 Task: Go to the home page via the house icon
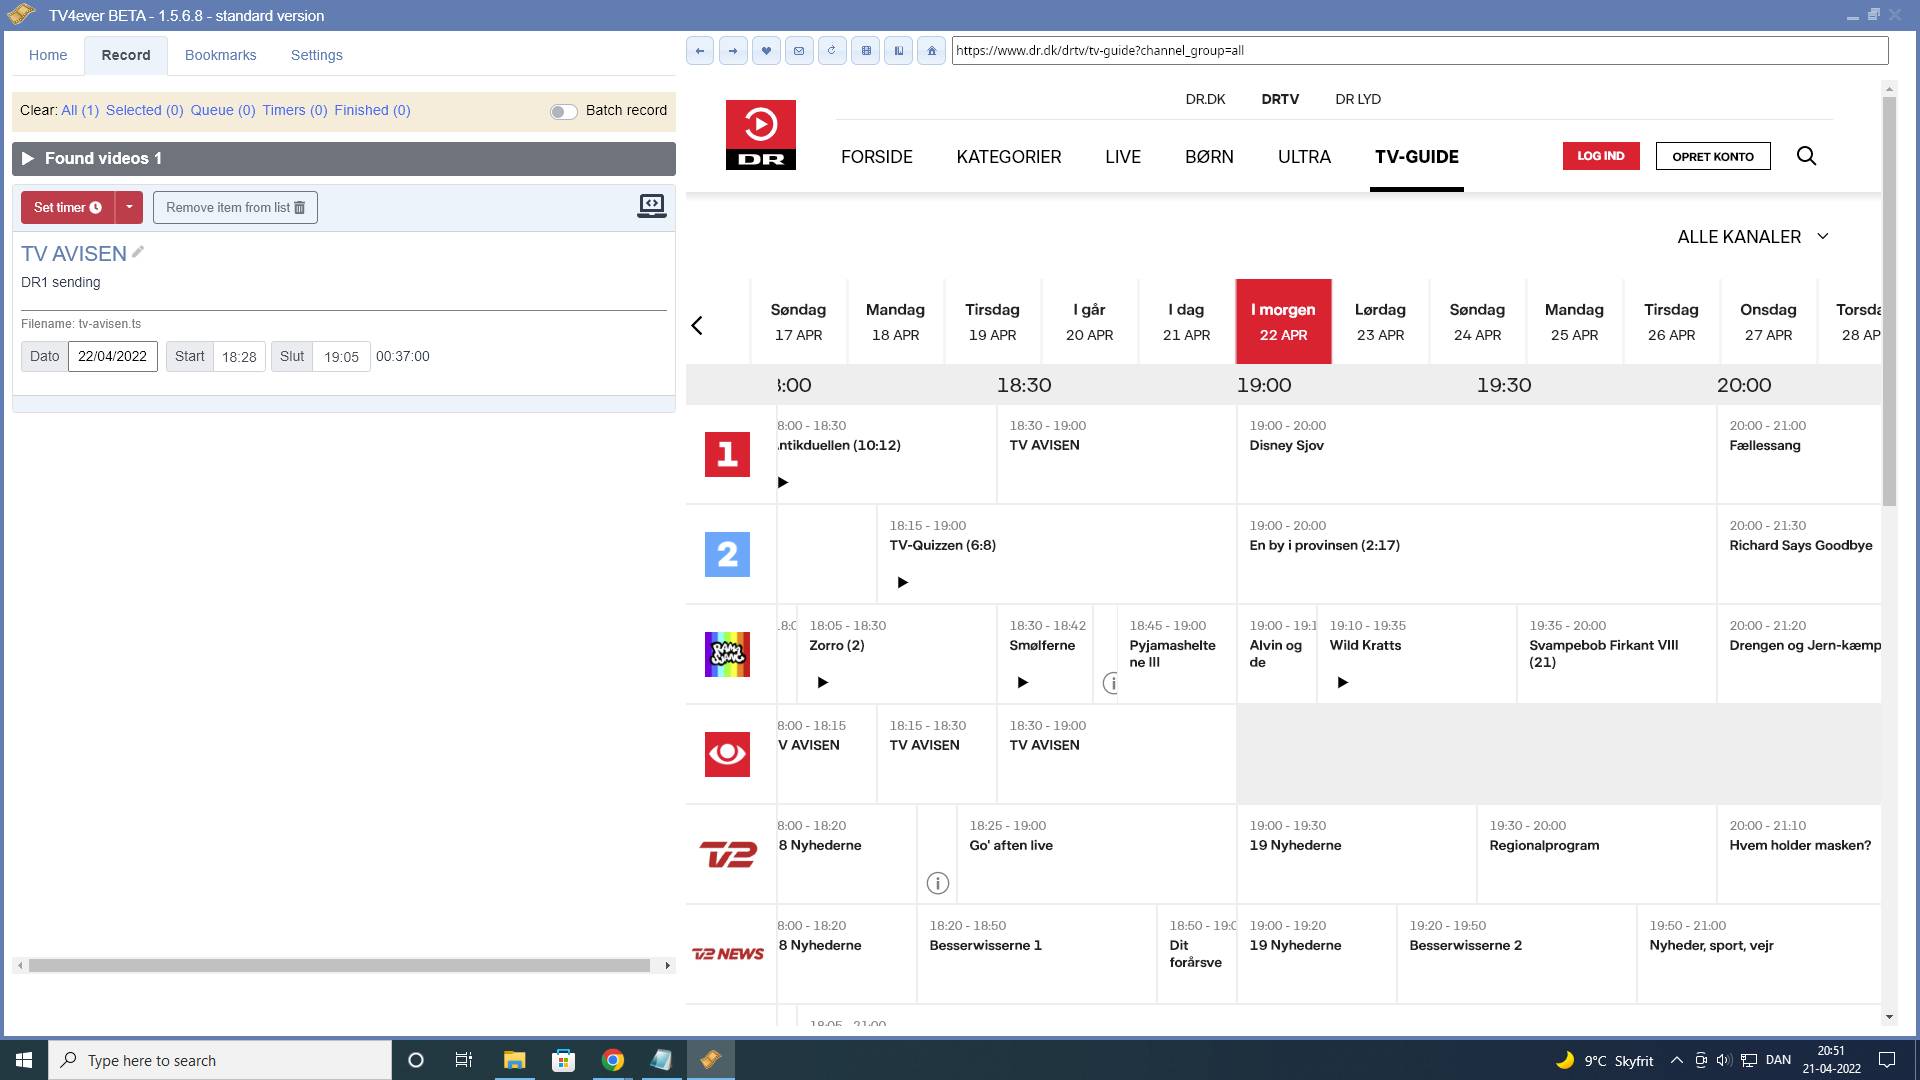(931, 50)
